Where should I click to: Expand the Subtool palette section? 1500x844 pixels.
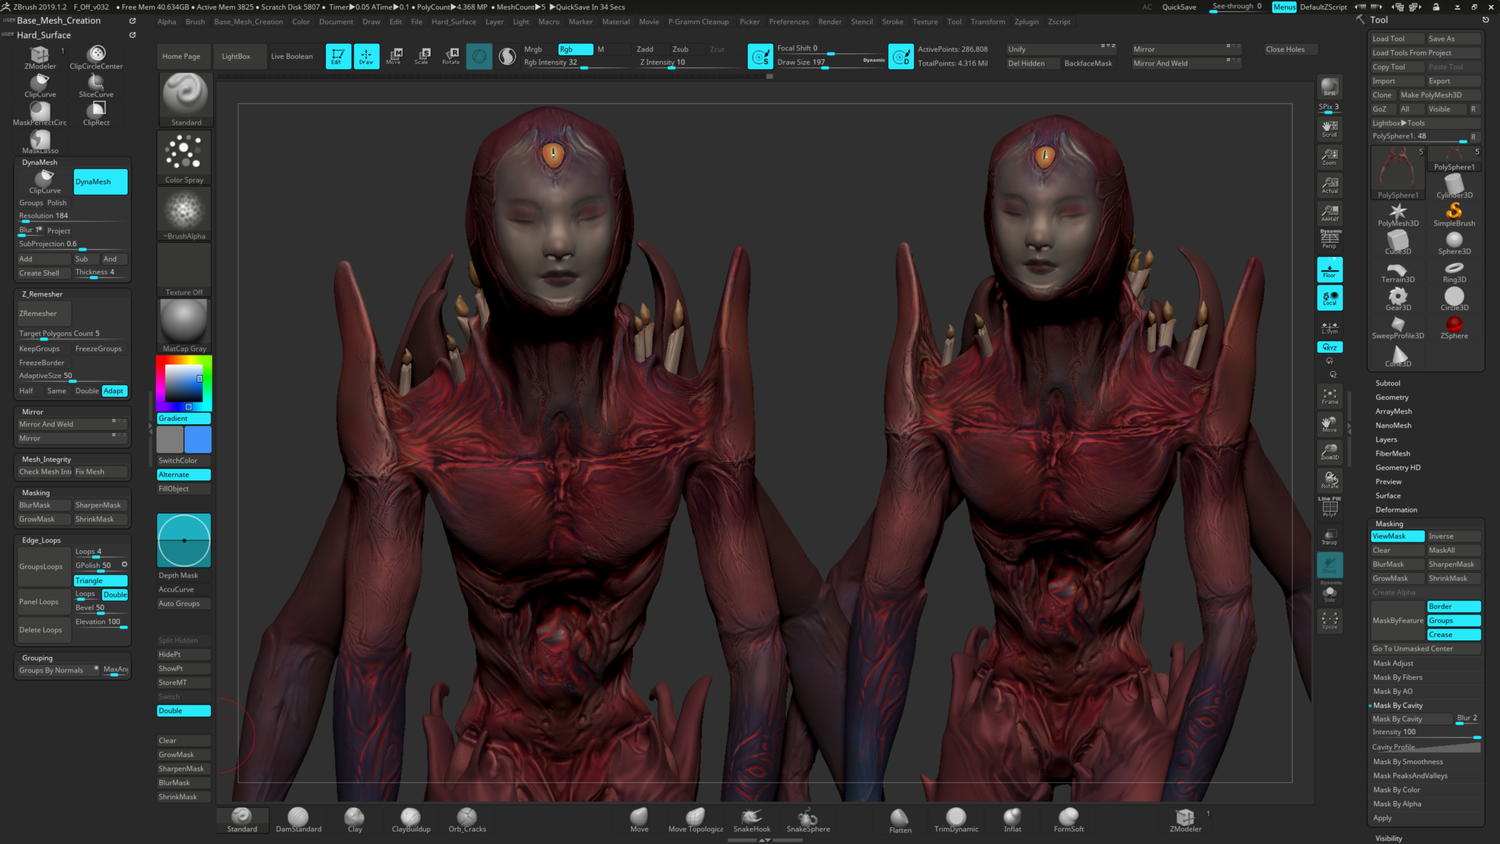pos(1388,383)
